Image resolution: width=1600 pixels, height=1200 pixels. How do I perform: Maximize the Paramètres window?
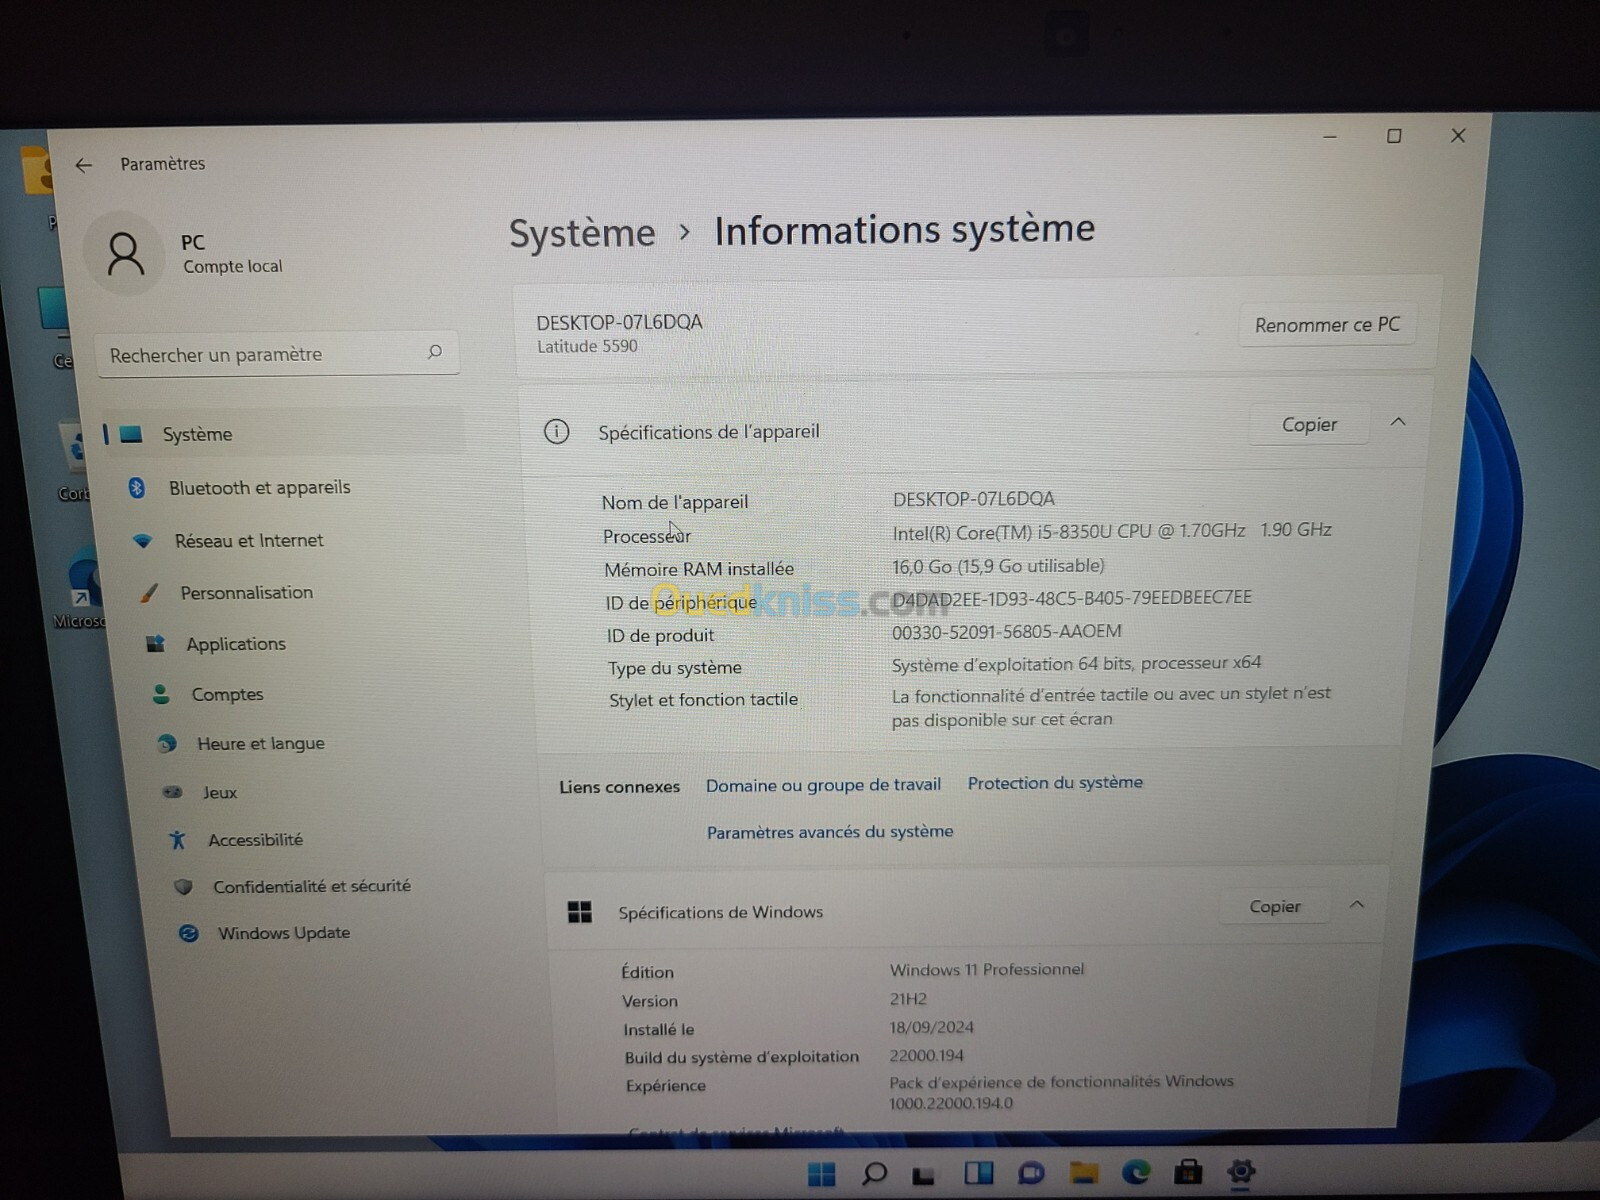[x=1394, y=136]
